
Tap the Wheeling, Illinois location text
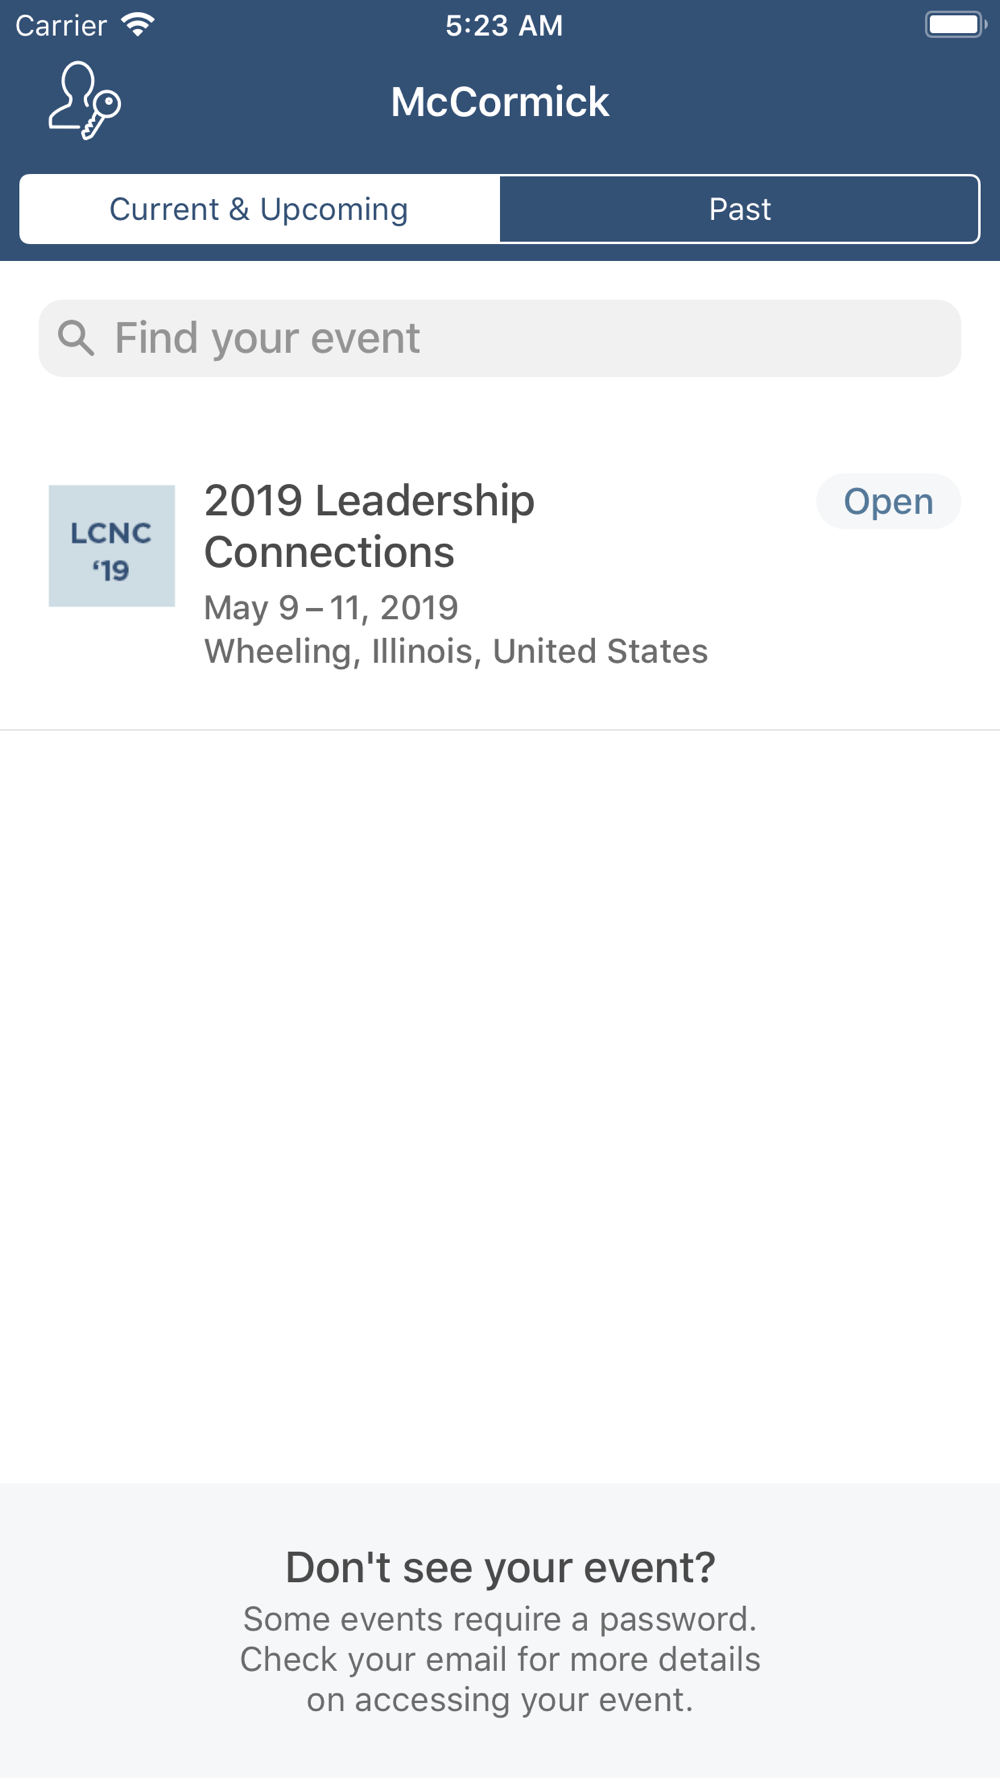(456, 651)
